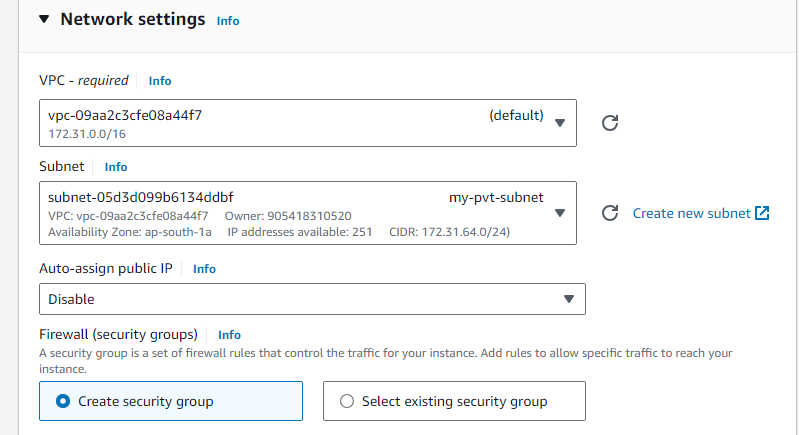Viewport: 799px width, 435px height.
Task: Open Auto-assign public IP dropdown
Action: [x=568, y=299]
